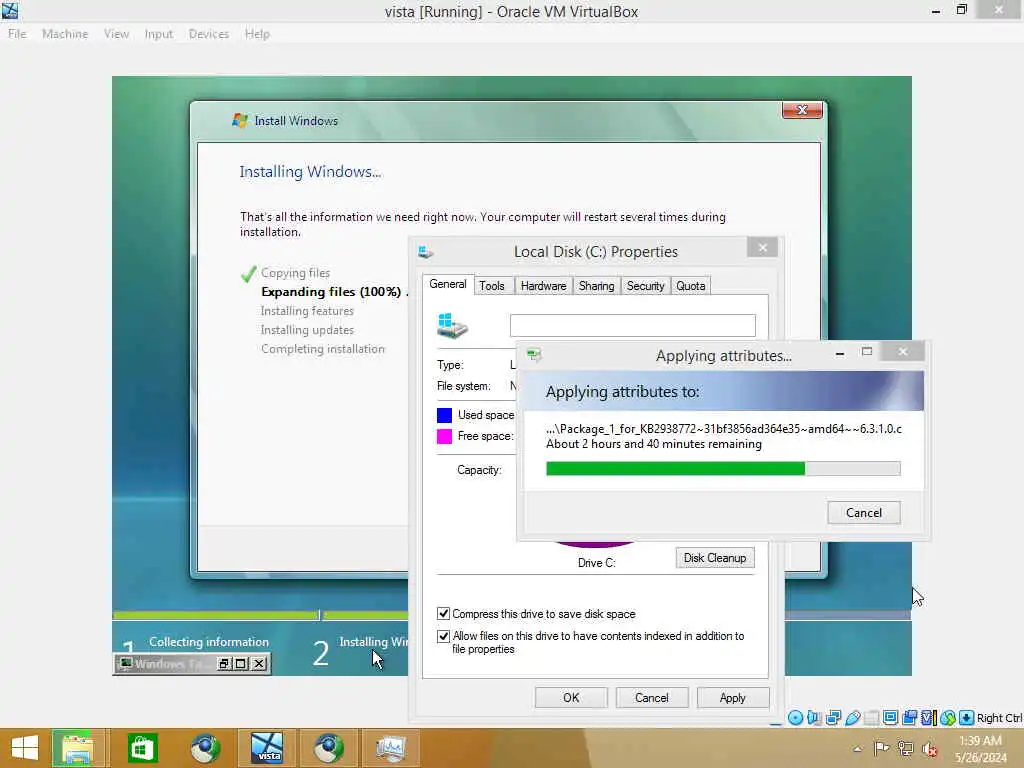
Task: Open the second Chromium taskbar icon
Action: click(328, 748)
